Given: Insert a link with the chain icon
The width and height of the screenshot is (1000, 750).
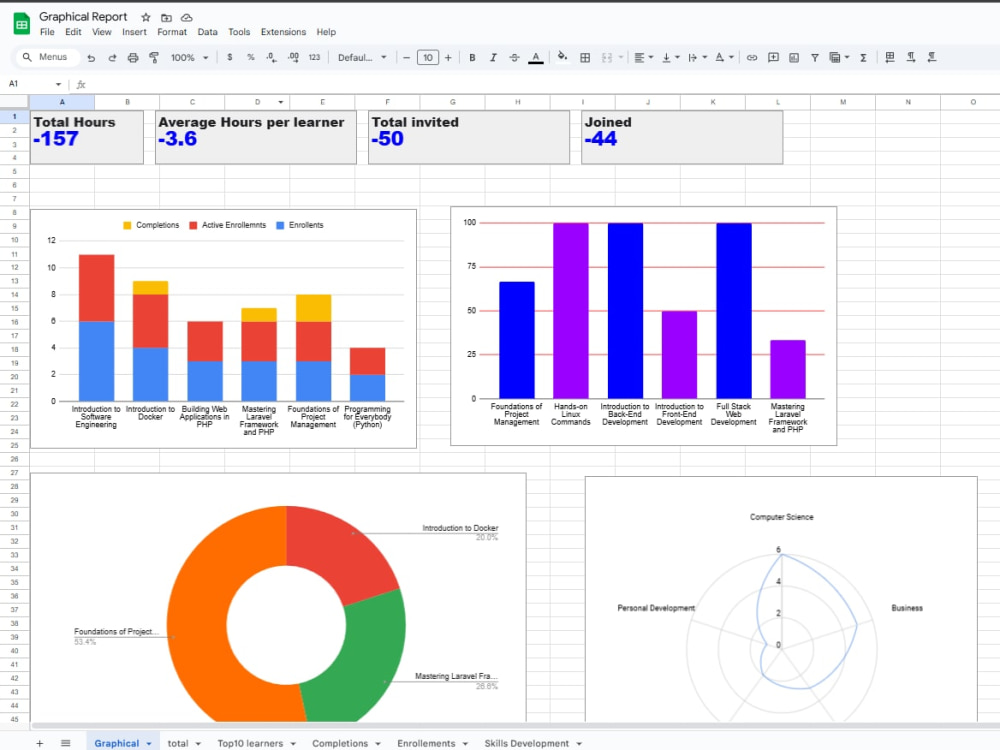Looking at the screenshot, I should pos(752,57).
